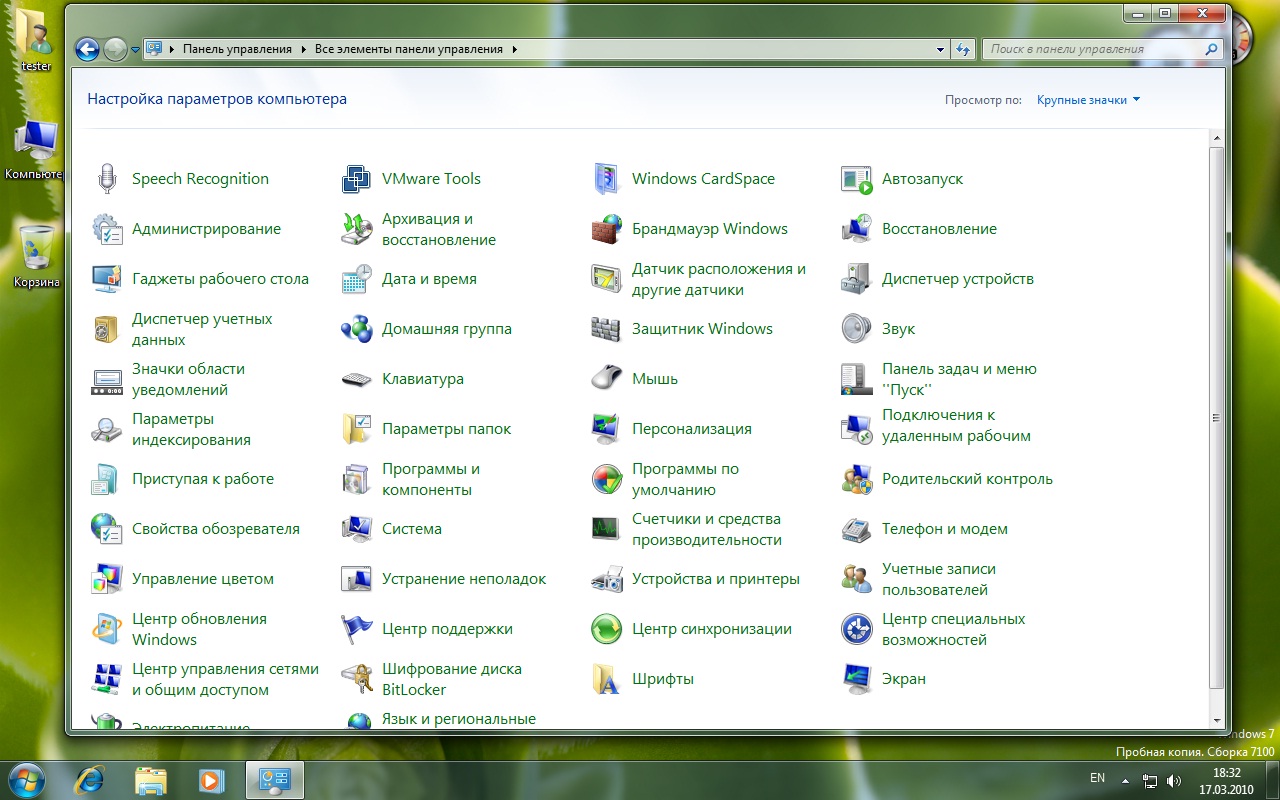
Task: Click the Start button on taskbar
Action: pyautogui.click(x=27, y=779)
